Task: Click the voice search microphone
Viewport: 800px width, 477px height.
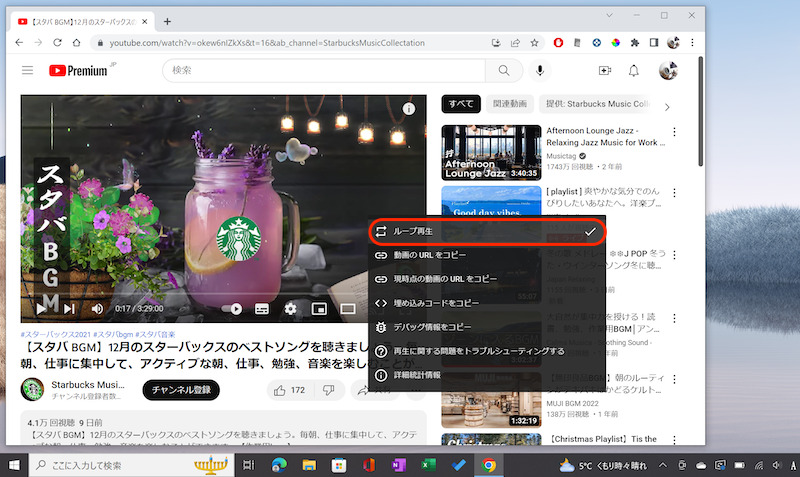Action: click(x=541, y=70)
